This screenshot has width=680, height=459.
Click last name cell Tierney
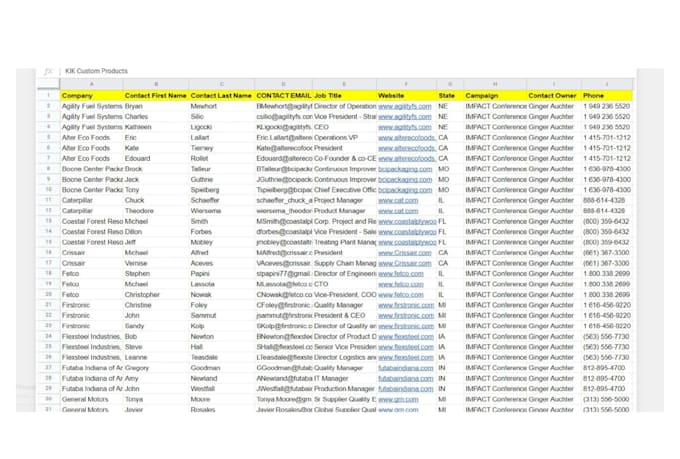point(222,148)
